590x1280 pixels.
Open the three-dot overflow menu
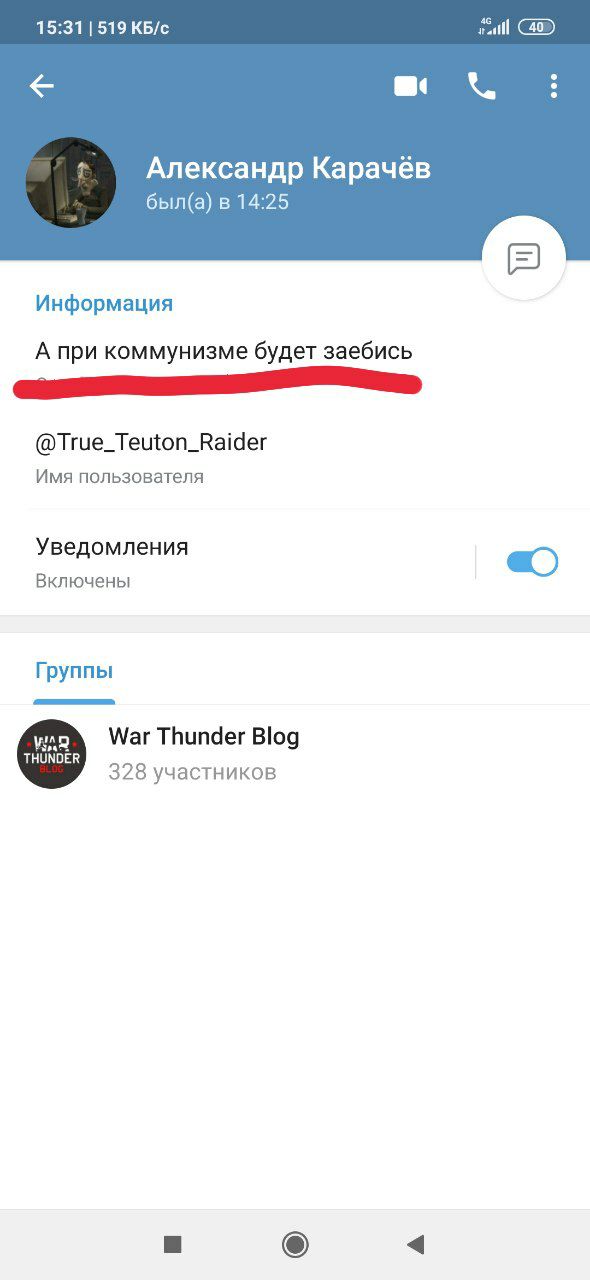553,87
